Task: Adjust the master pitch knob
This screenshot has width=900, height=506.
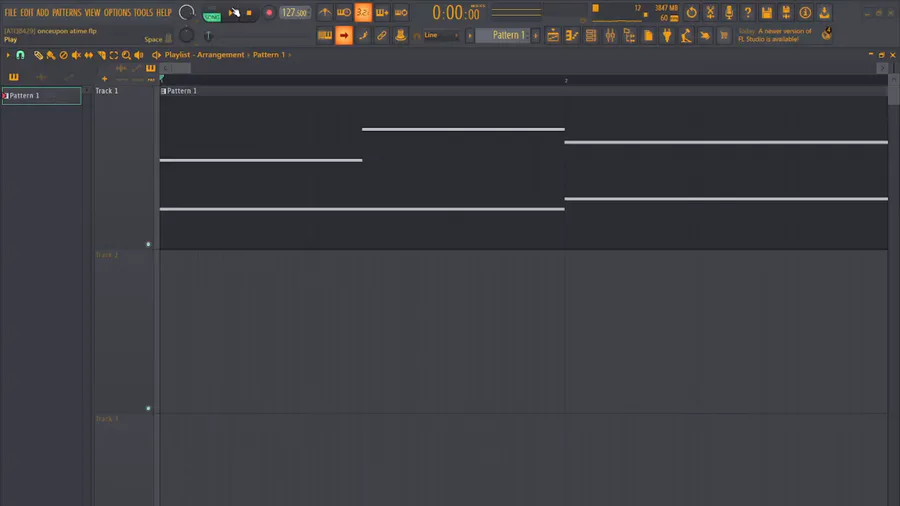Action: [x=187, y=36]
